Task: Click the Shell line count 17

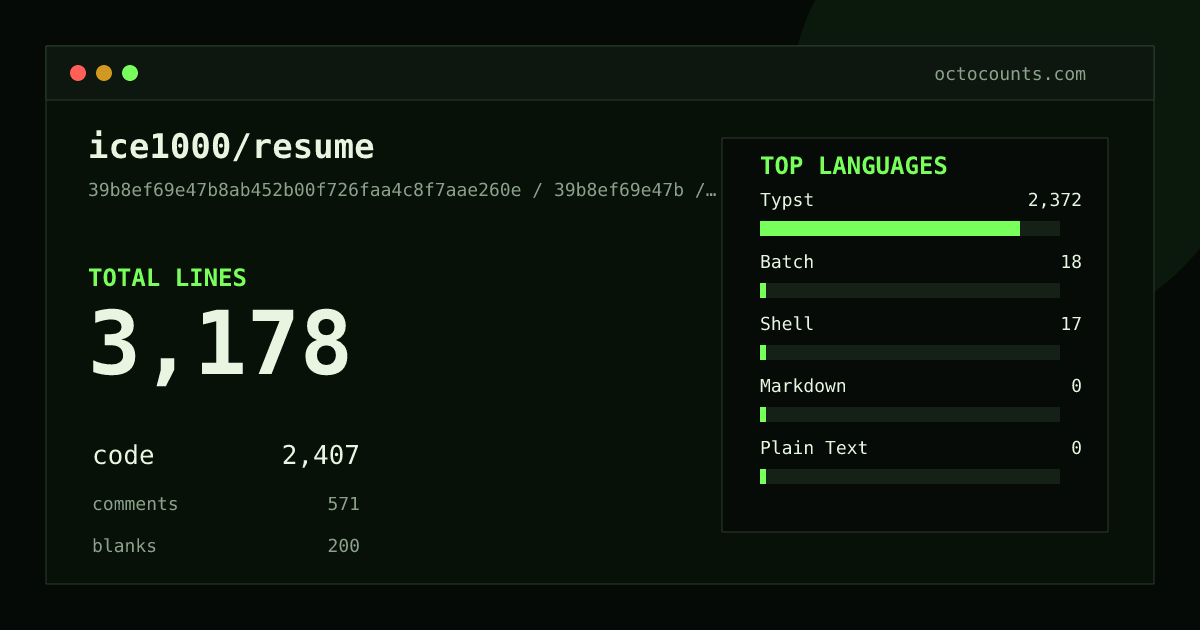Action: pyautogui.click(x=1071, y=324)
